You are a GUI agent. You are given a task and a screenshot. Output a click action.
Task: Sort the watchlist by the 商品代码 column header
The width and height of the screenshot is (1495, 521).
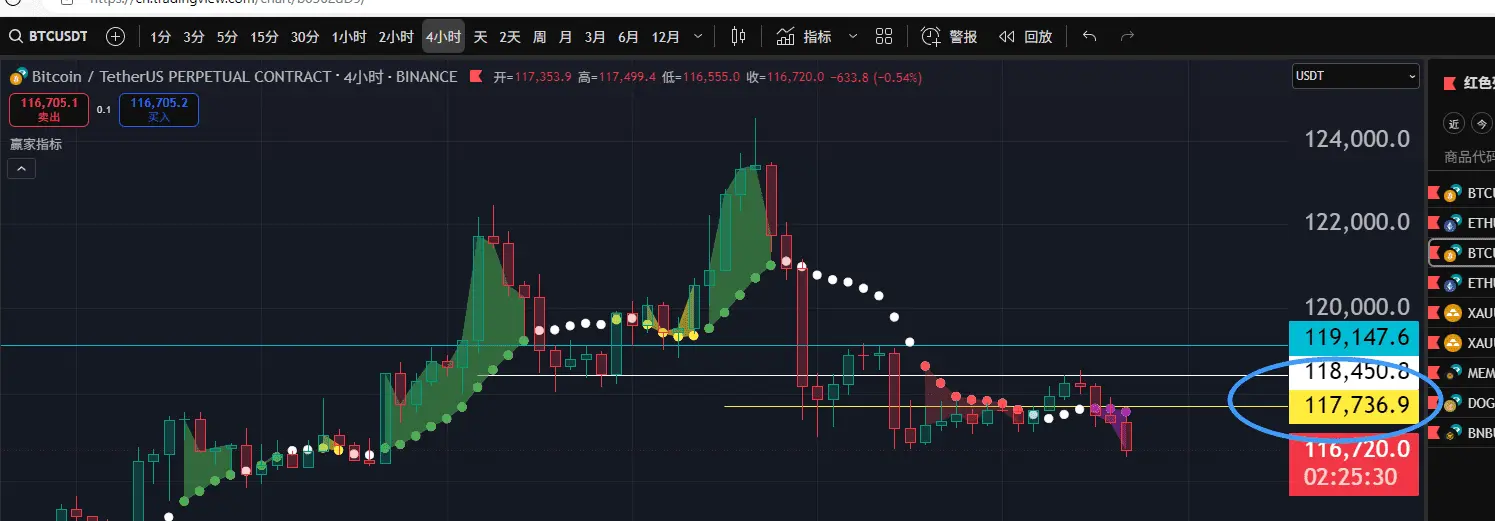coord(1469,156)
